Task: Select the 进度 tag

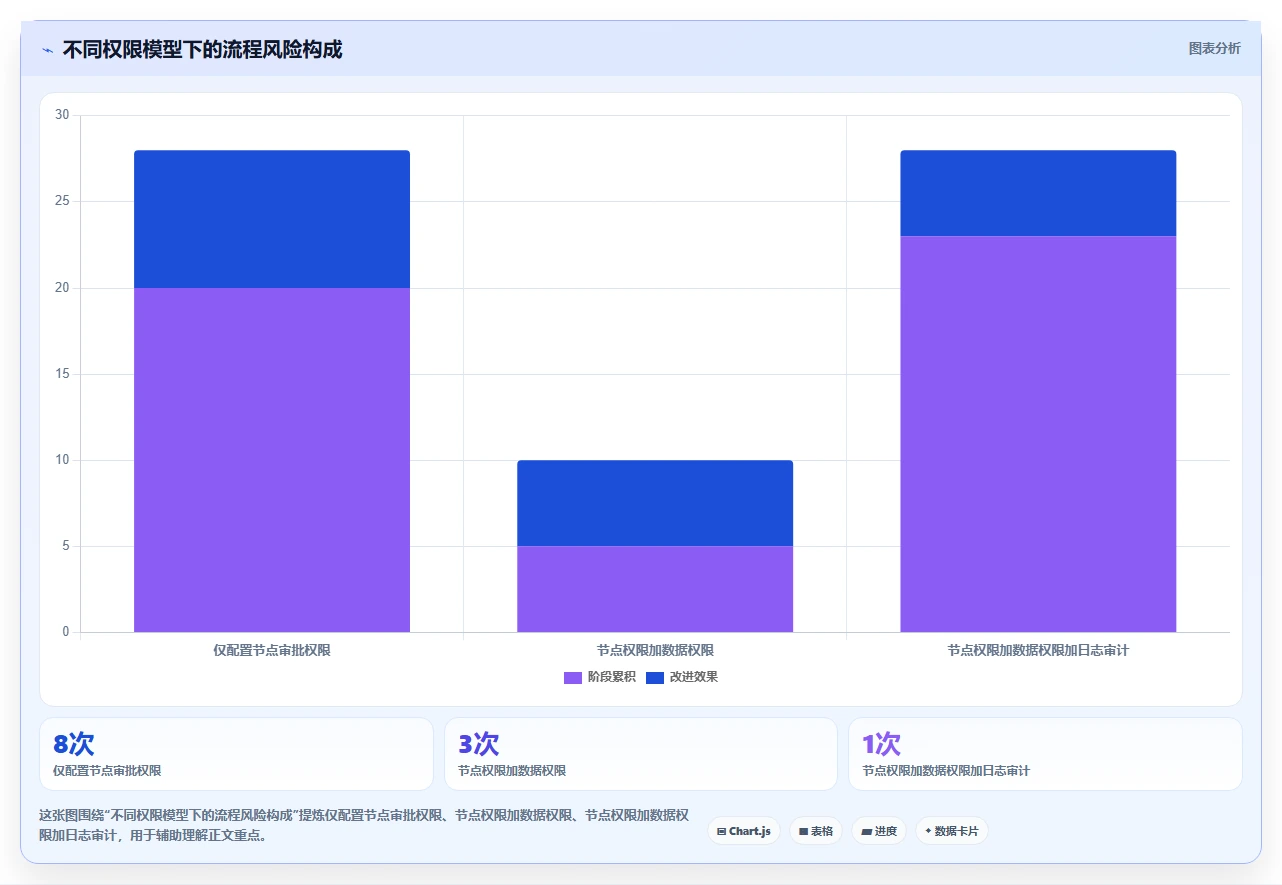Action: click(879, 831)
